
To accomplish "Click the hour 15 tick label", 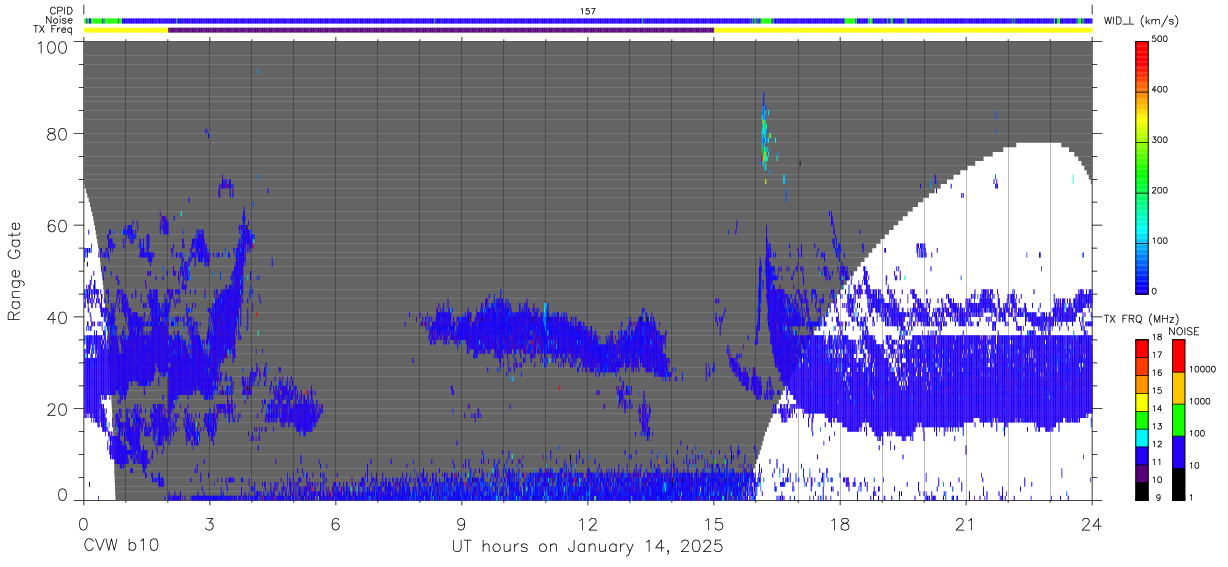I will pos(714,523).
